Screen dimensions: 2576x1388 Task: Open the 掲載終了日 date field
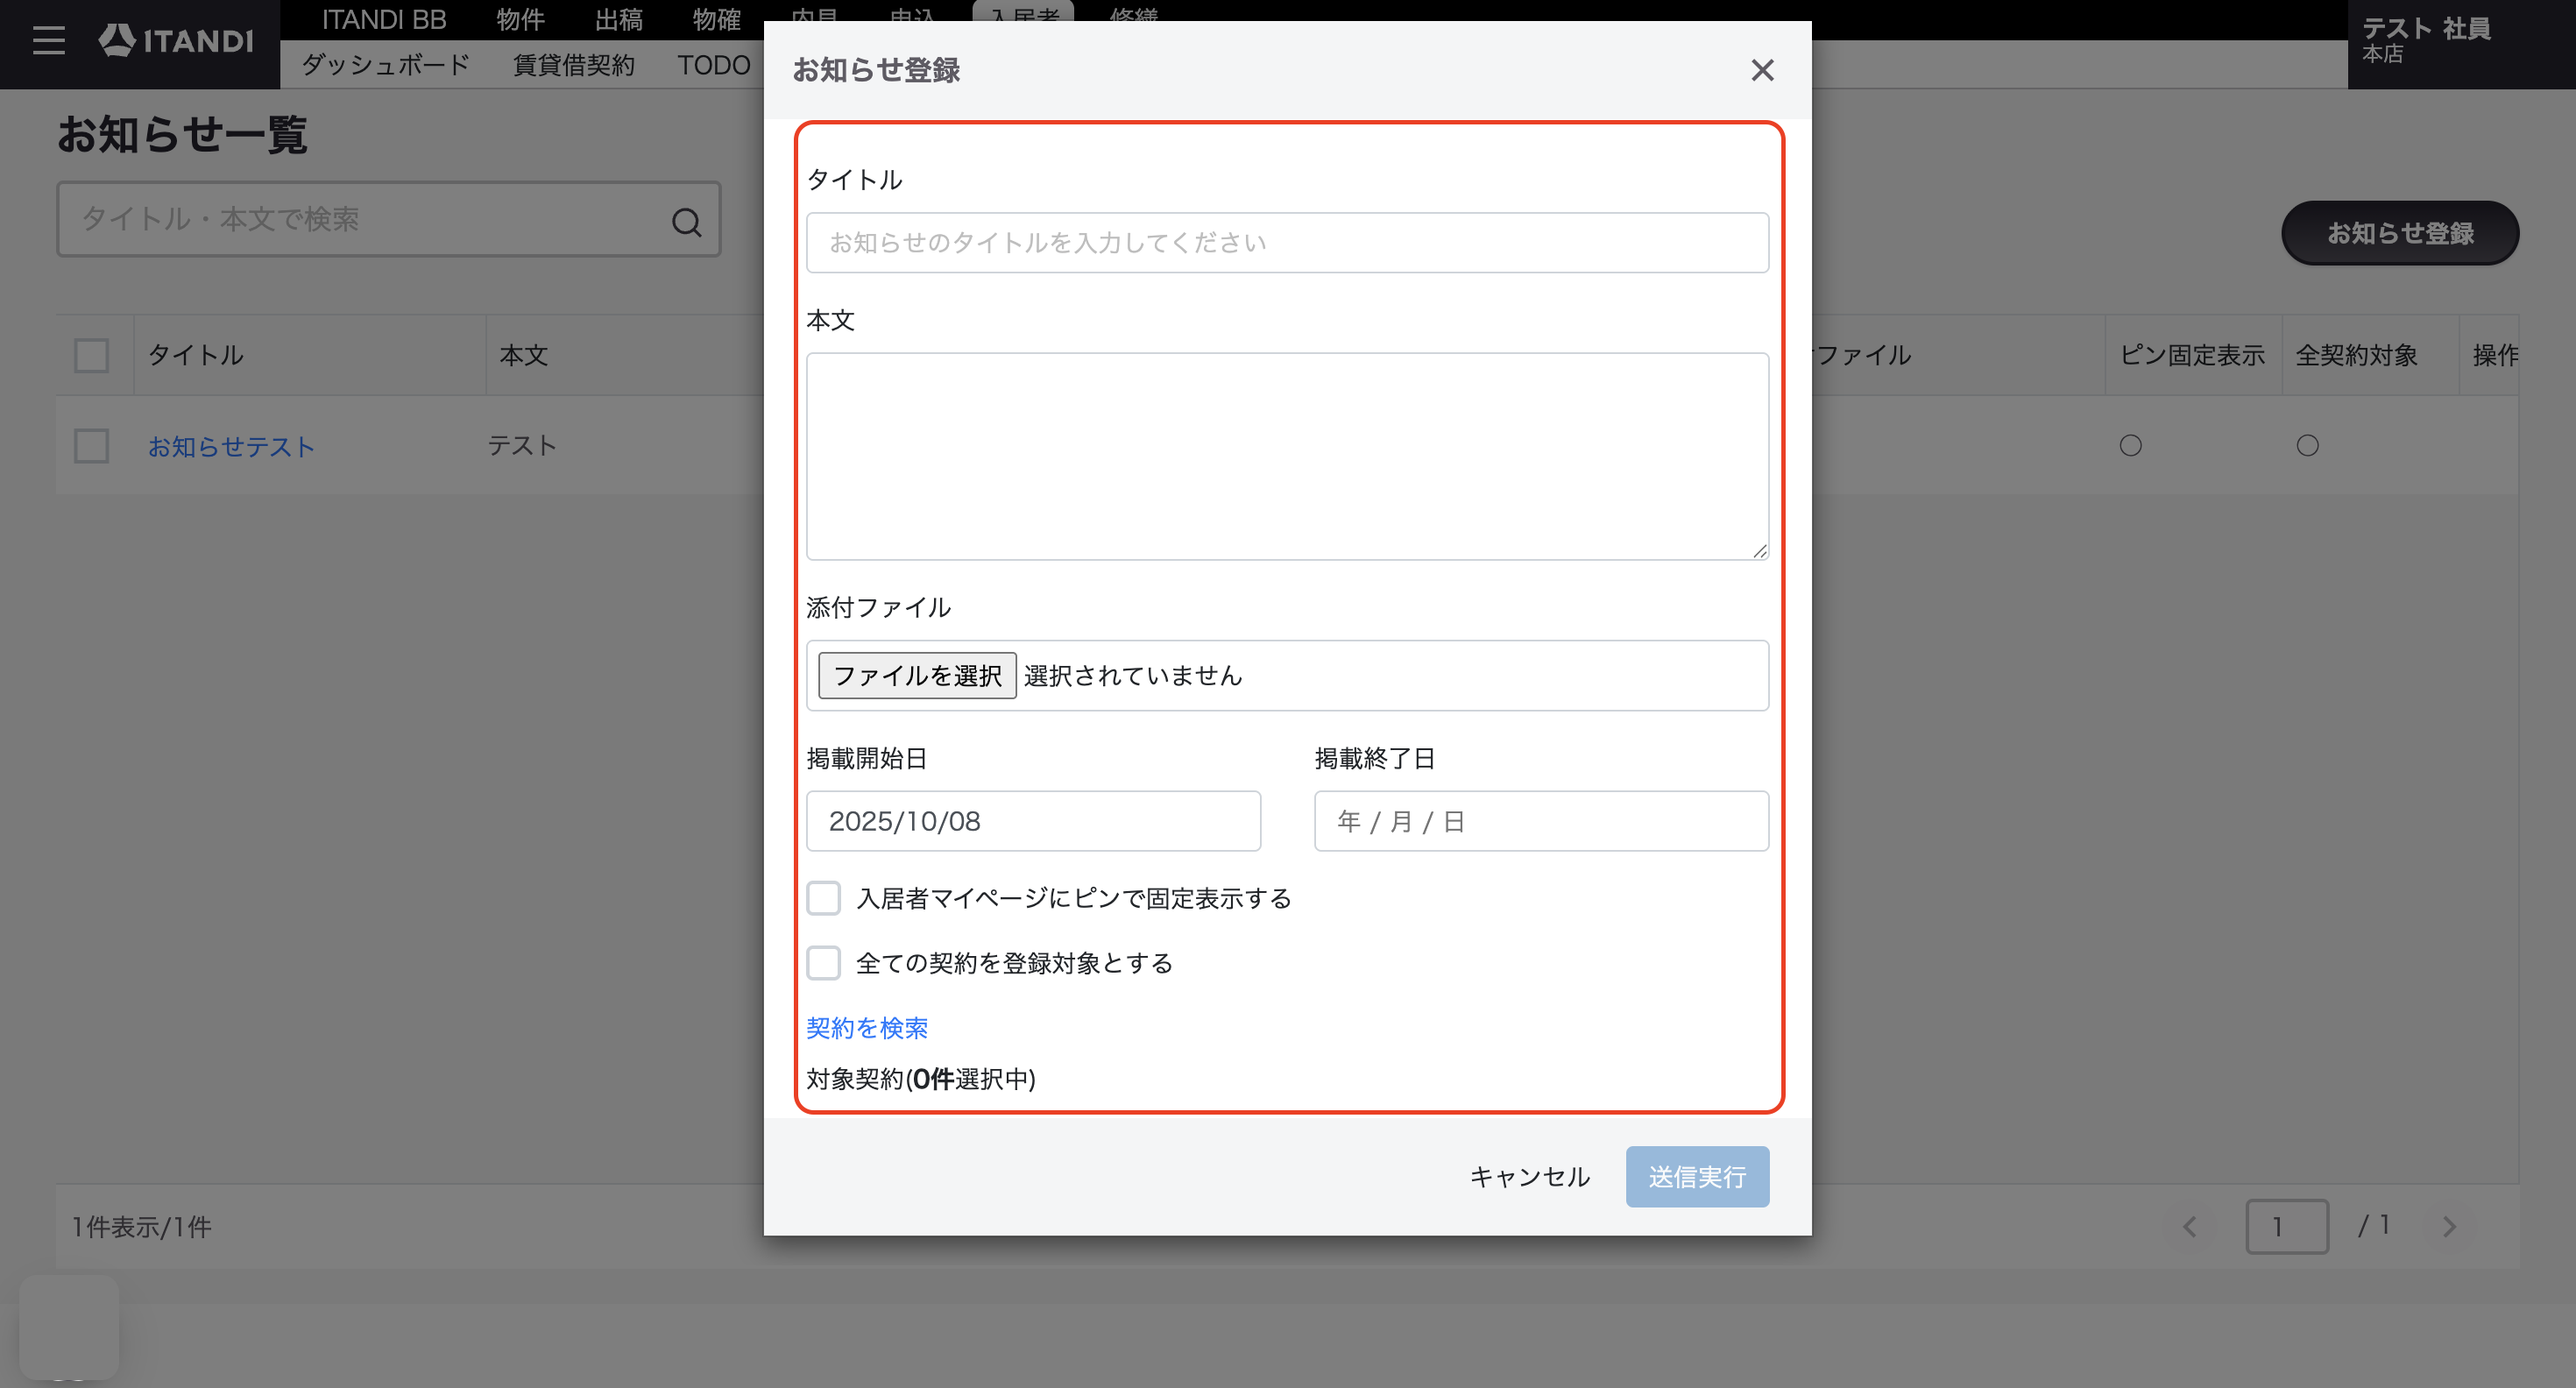point(1541,821)
